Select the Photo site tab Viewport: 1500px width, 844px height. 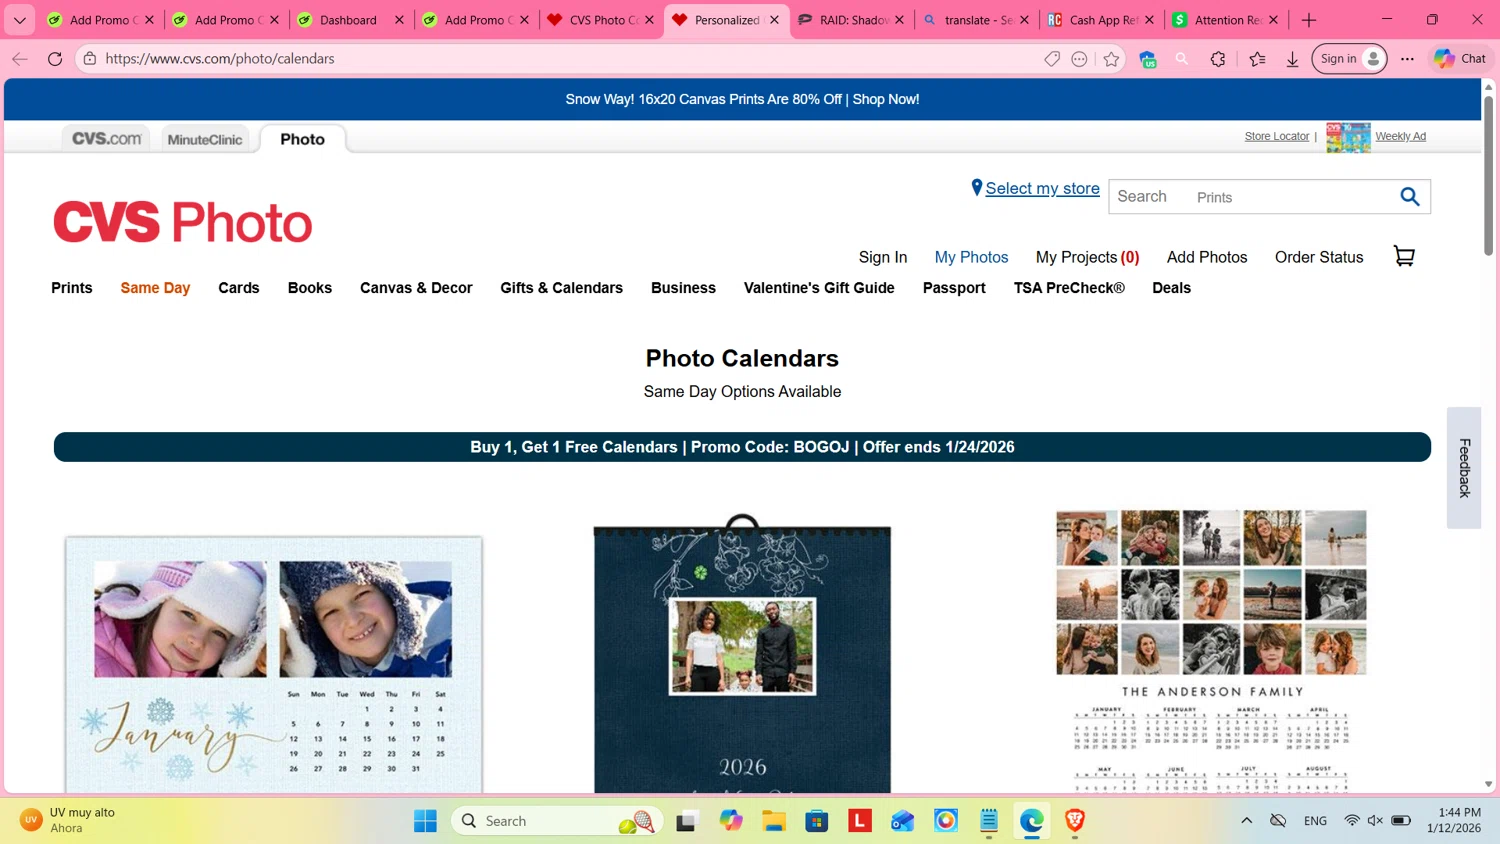pyautogui.click(x=302, y=139)
